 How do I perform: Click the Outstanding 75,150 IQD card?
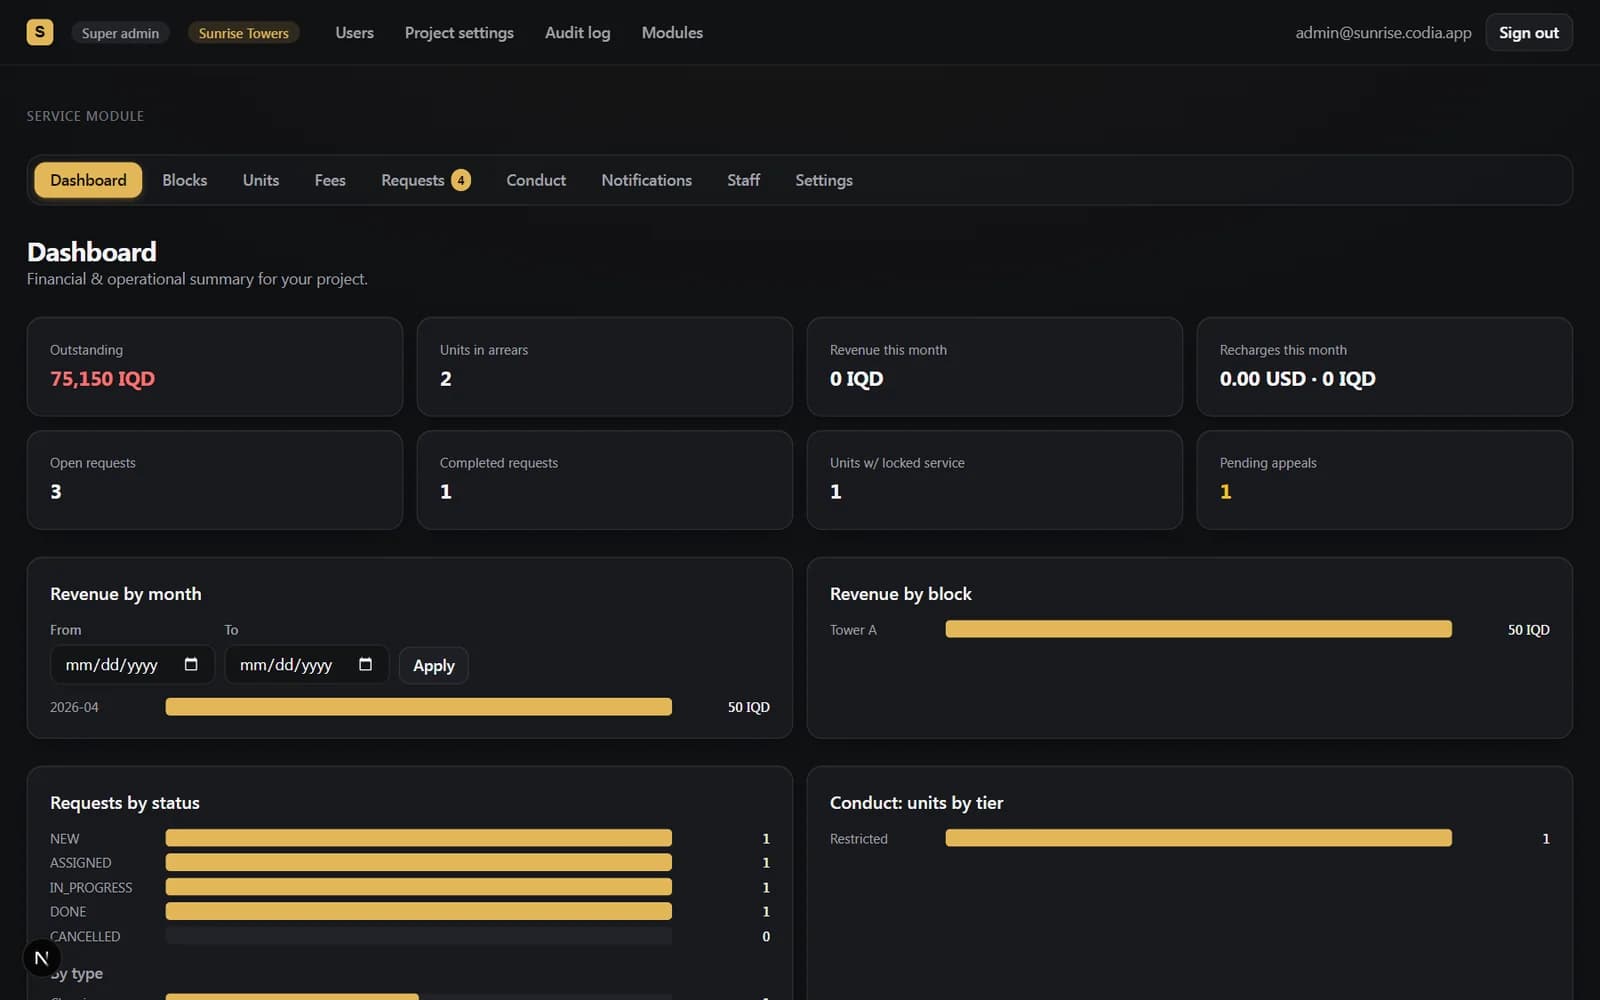point(215,367)
